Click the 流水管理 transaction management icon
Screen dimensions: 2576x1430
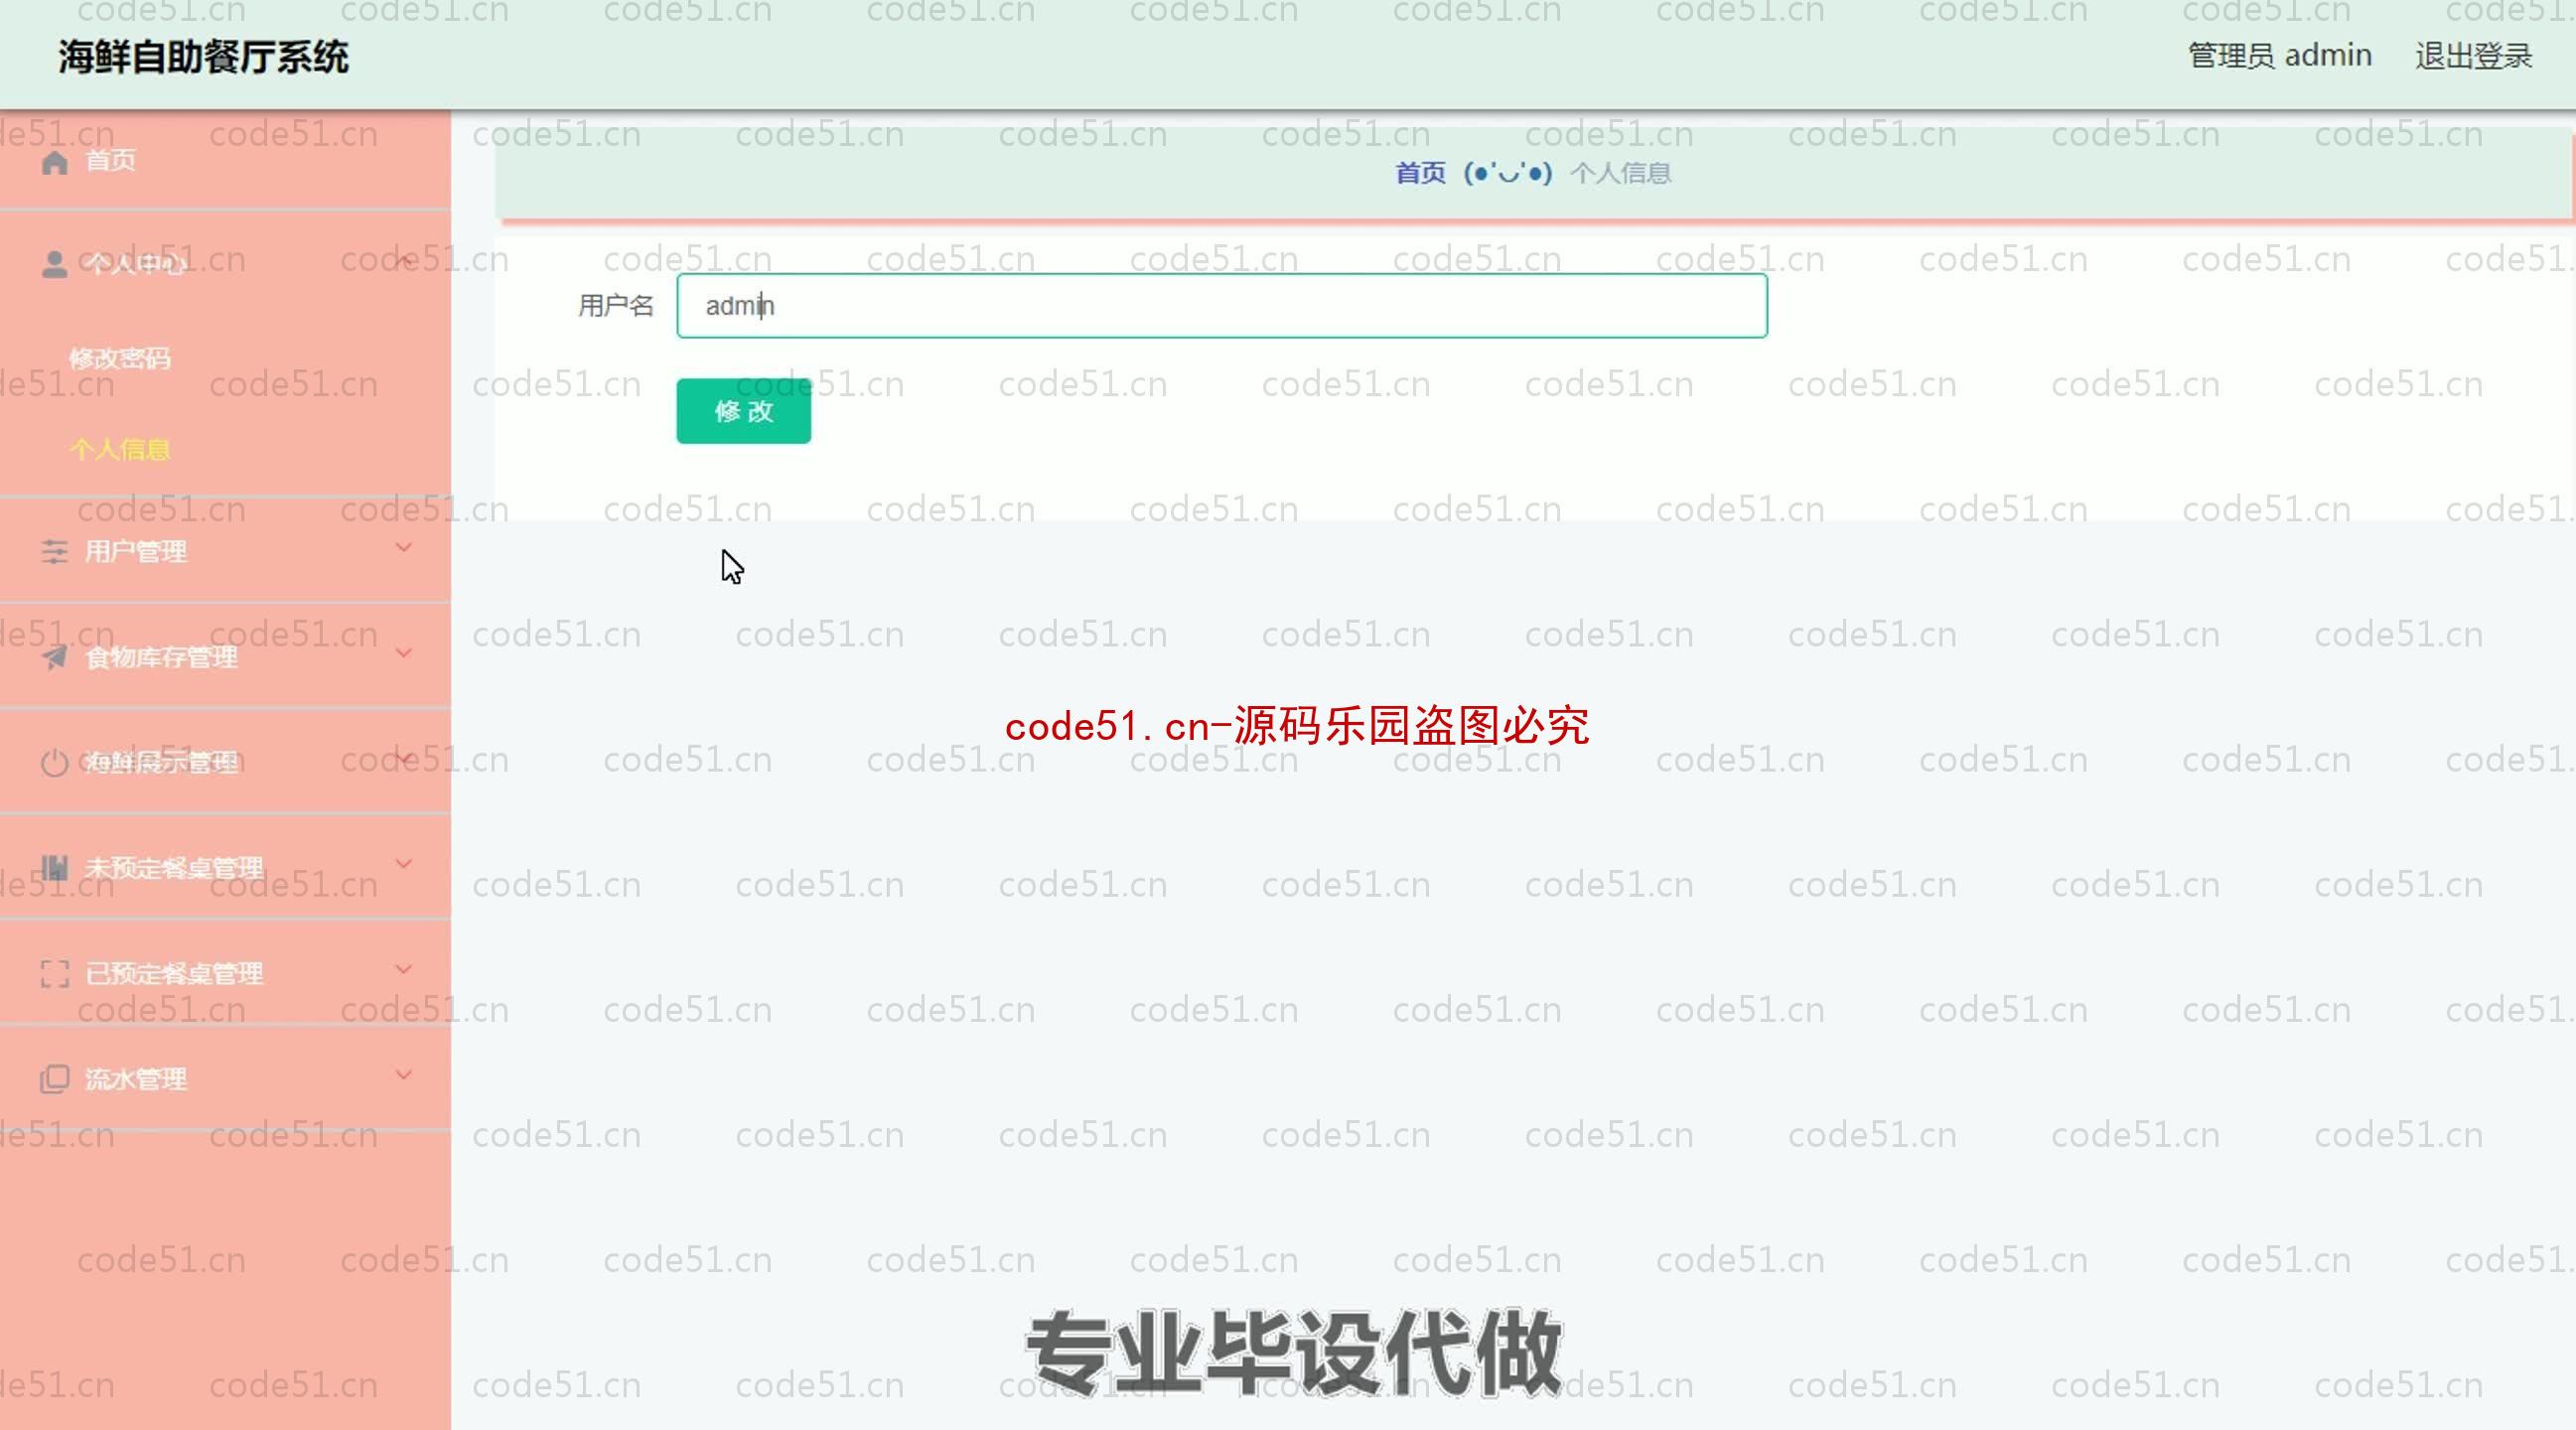(55, 1077)
